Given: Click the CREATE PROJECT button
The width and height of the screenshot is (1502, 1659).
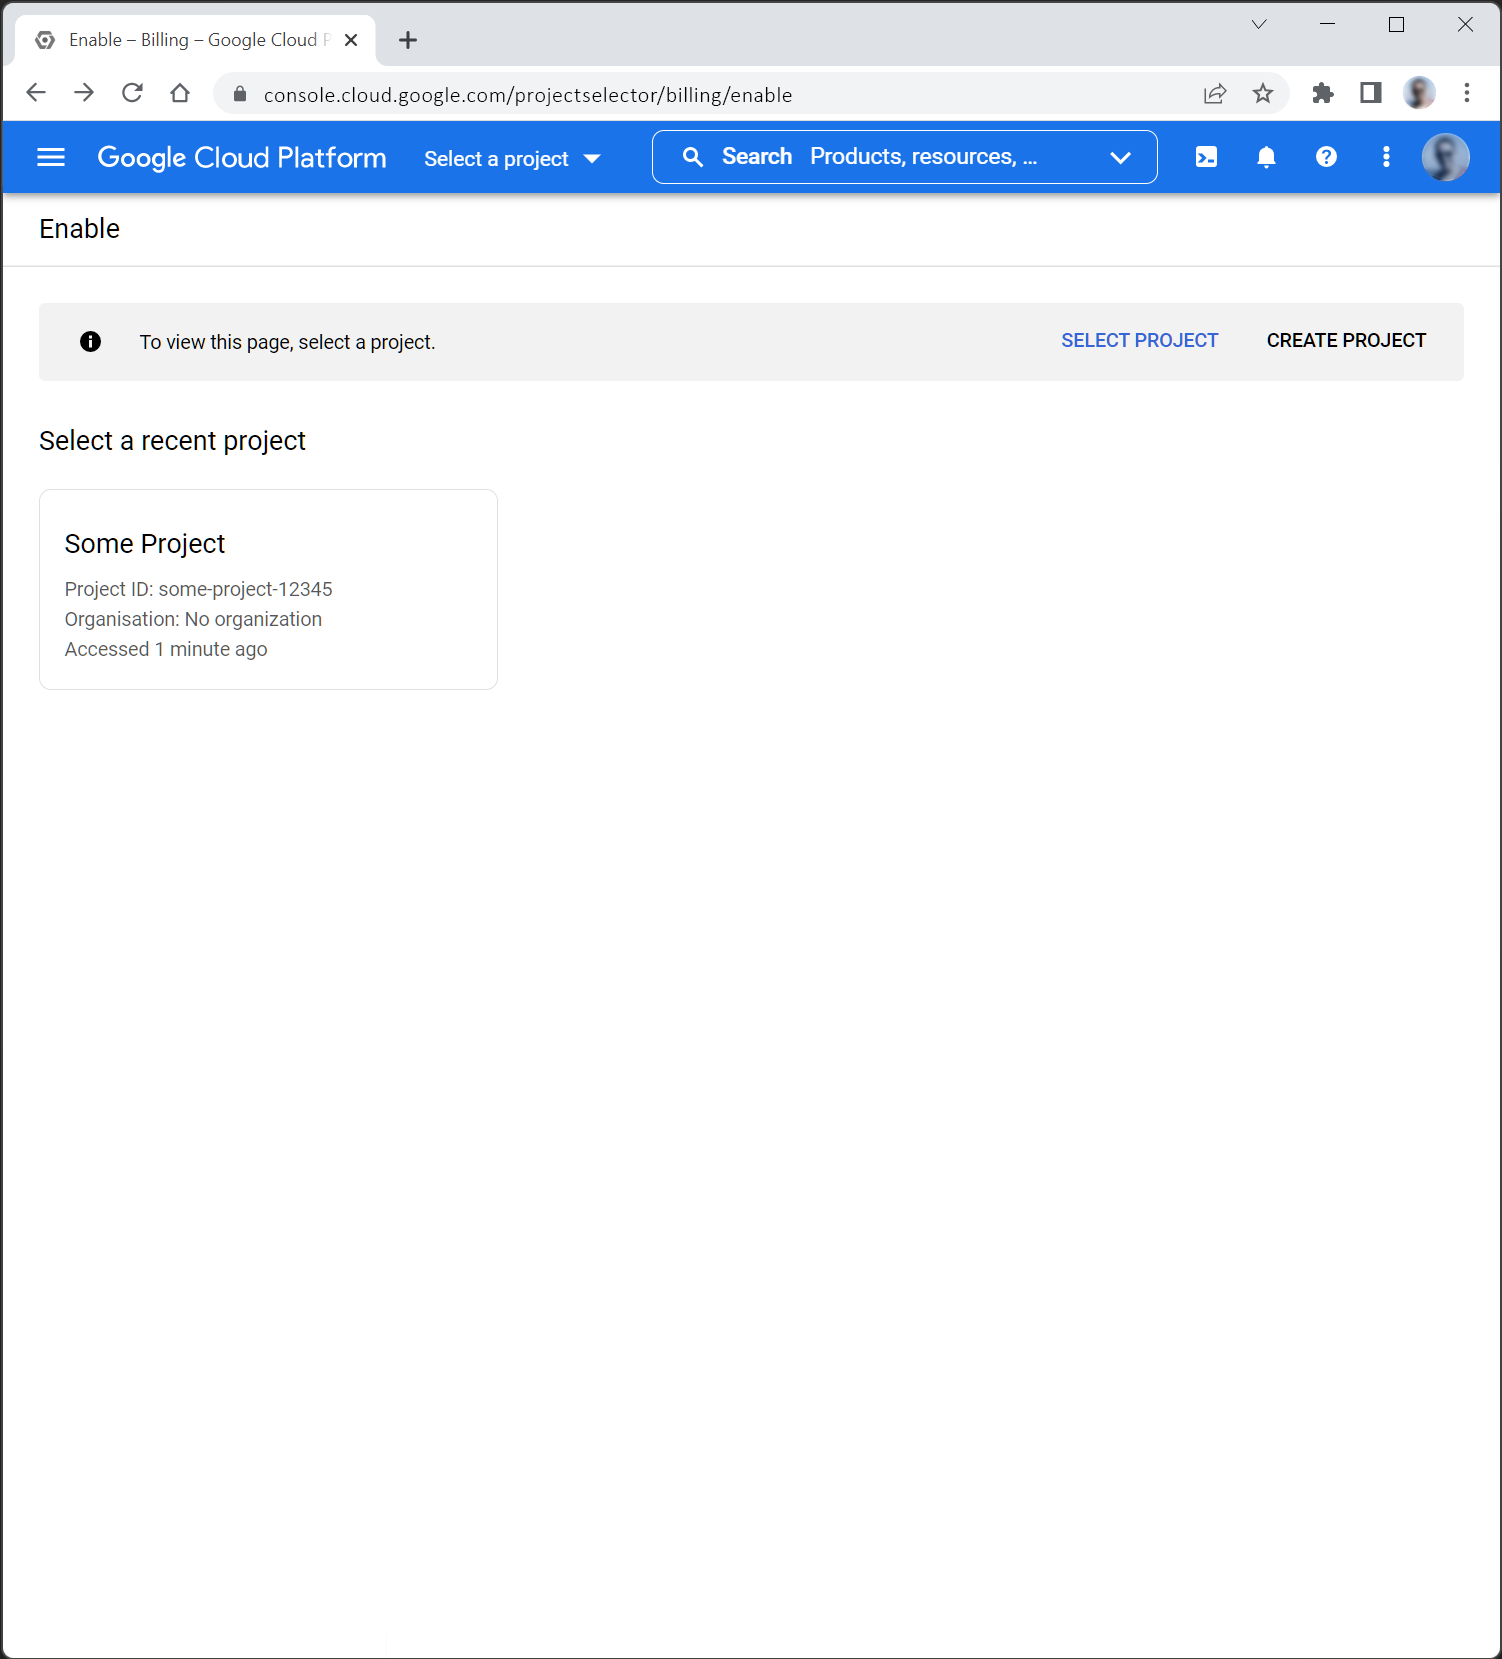Looking at the screenshot, I should 1346,341.
